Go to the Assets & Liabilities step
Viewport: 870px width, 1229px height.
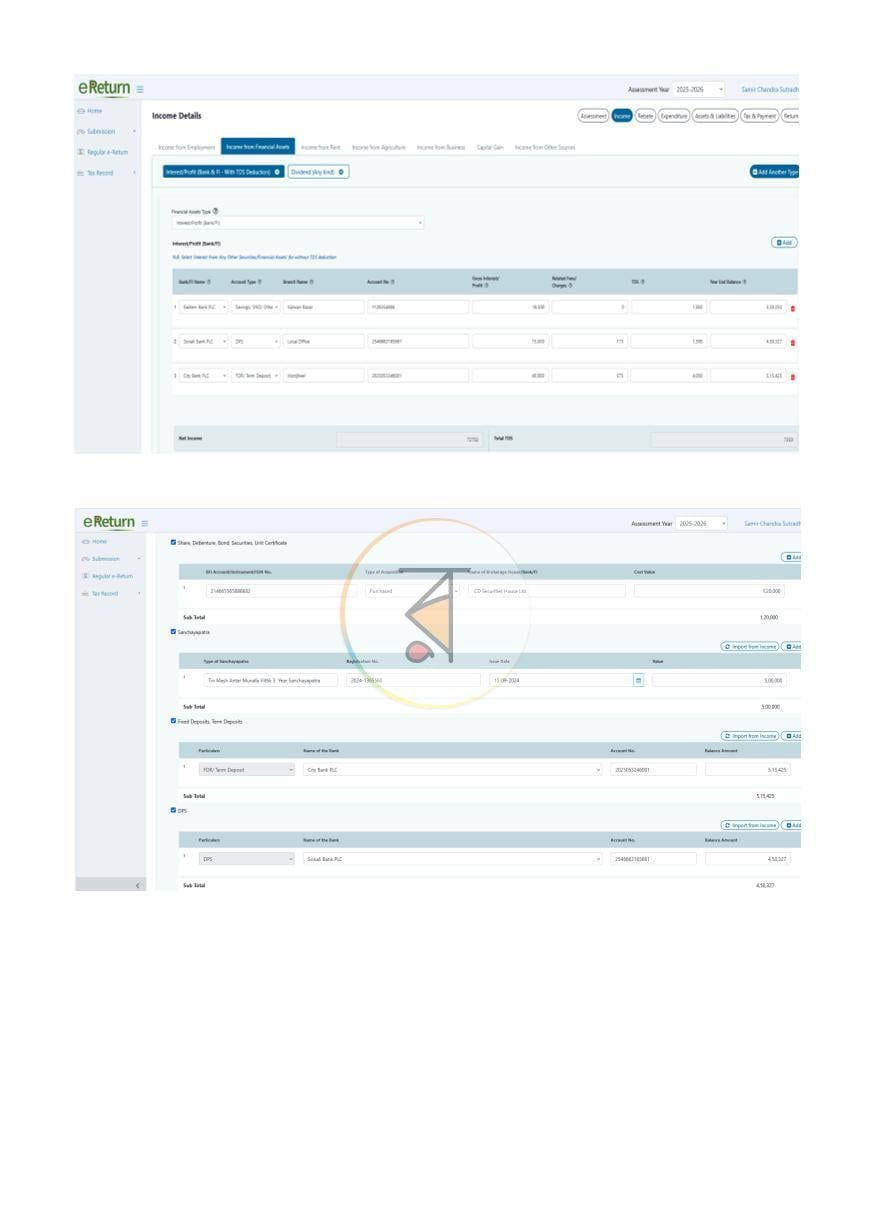(x=715, y=116)
